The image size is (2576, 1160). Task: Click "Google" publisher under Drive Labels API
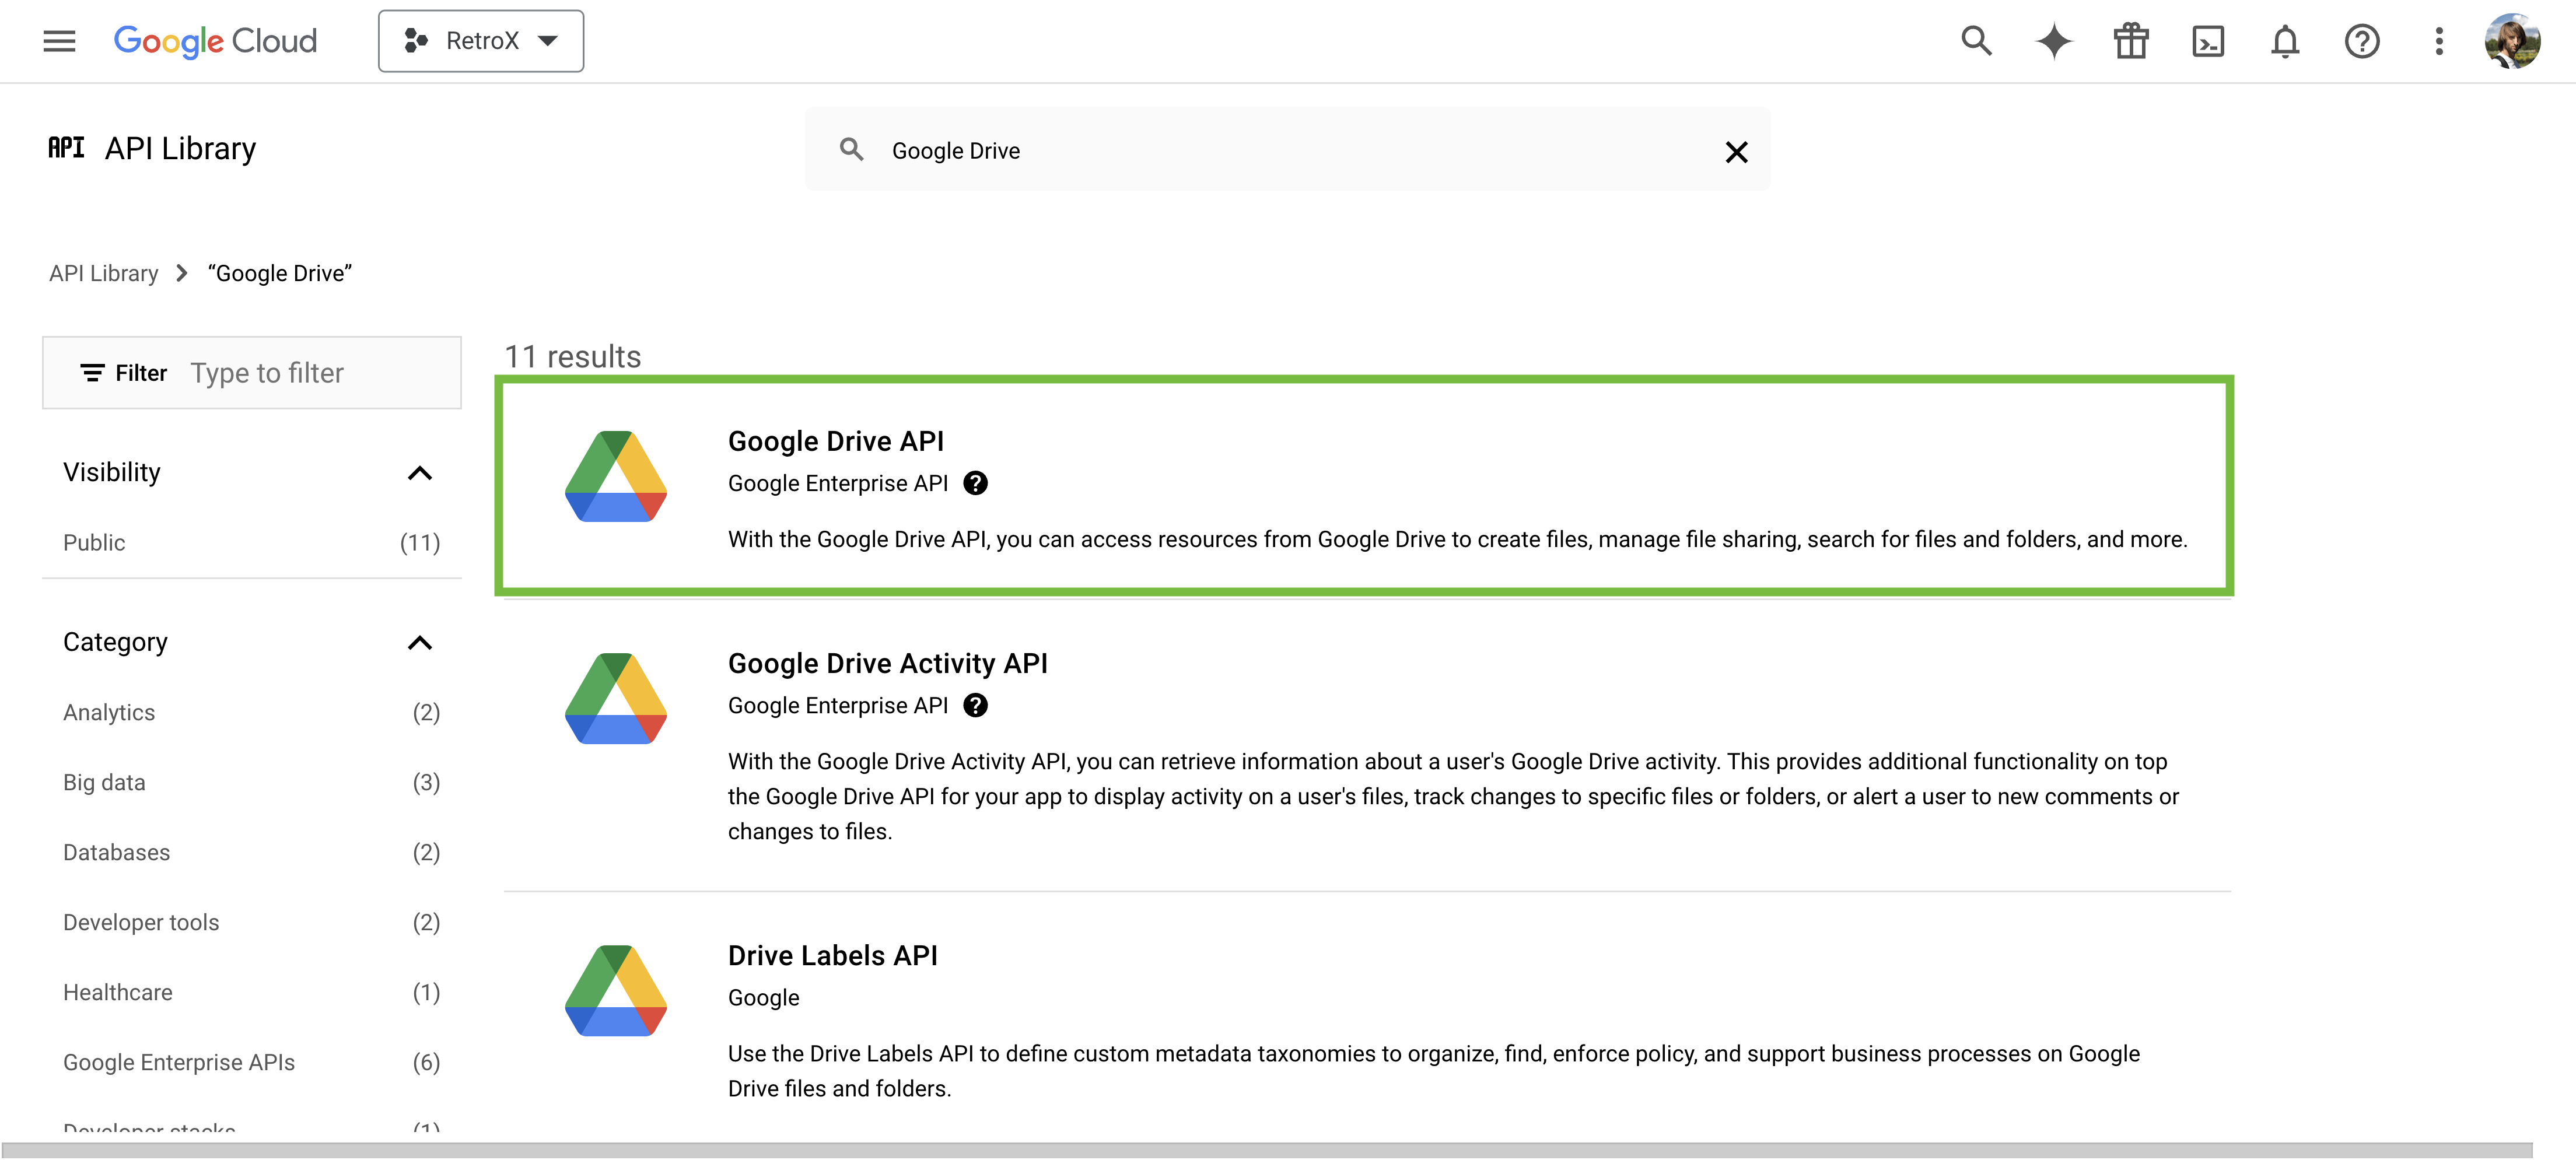(x=764, y=998)
